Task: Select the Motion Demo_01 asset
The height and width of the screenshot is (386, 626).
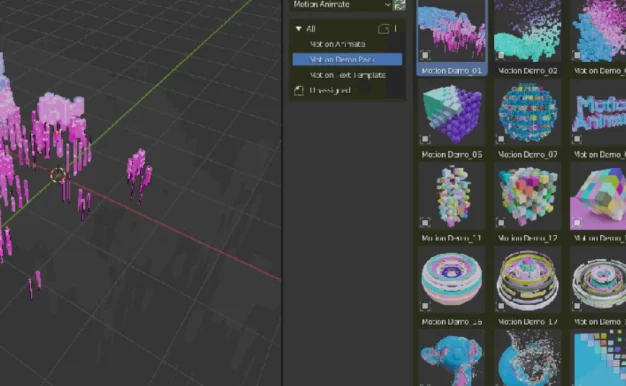Action: pyautogui.click(x=452, y=37)
